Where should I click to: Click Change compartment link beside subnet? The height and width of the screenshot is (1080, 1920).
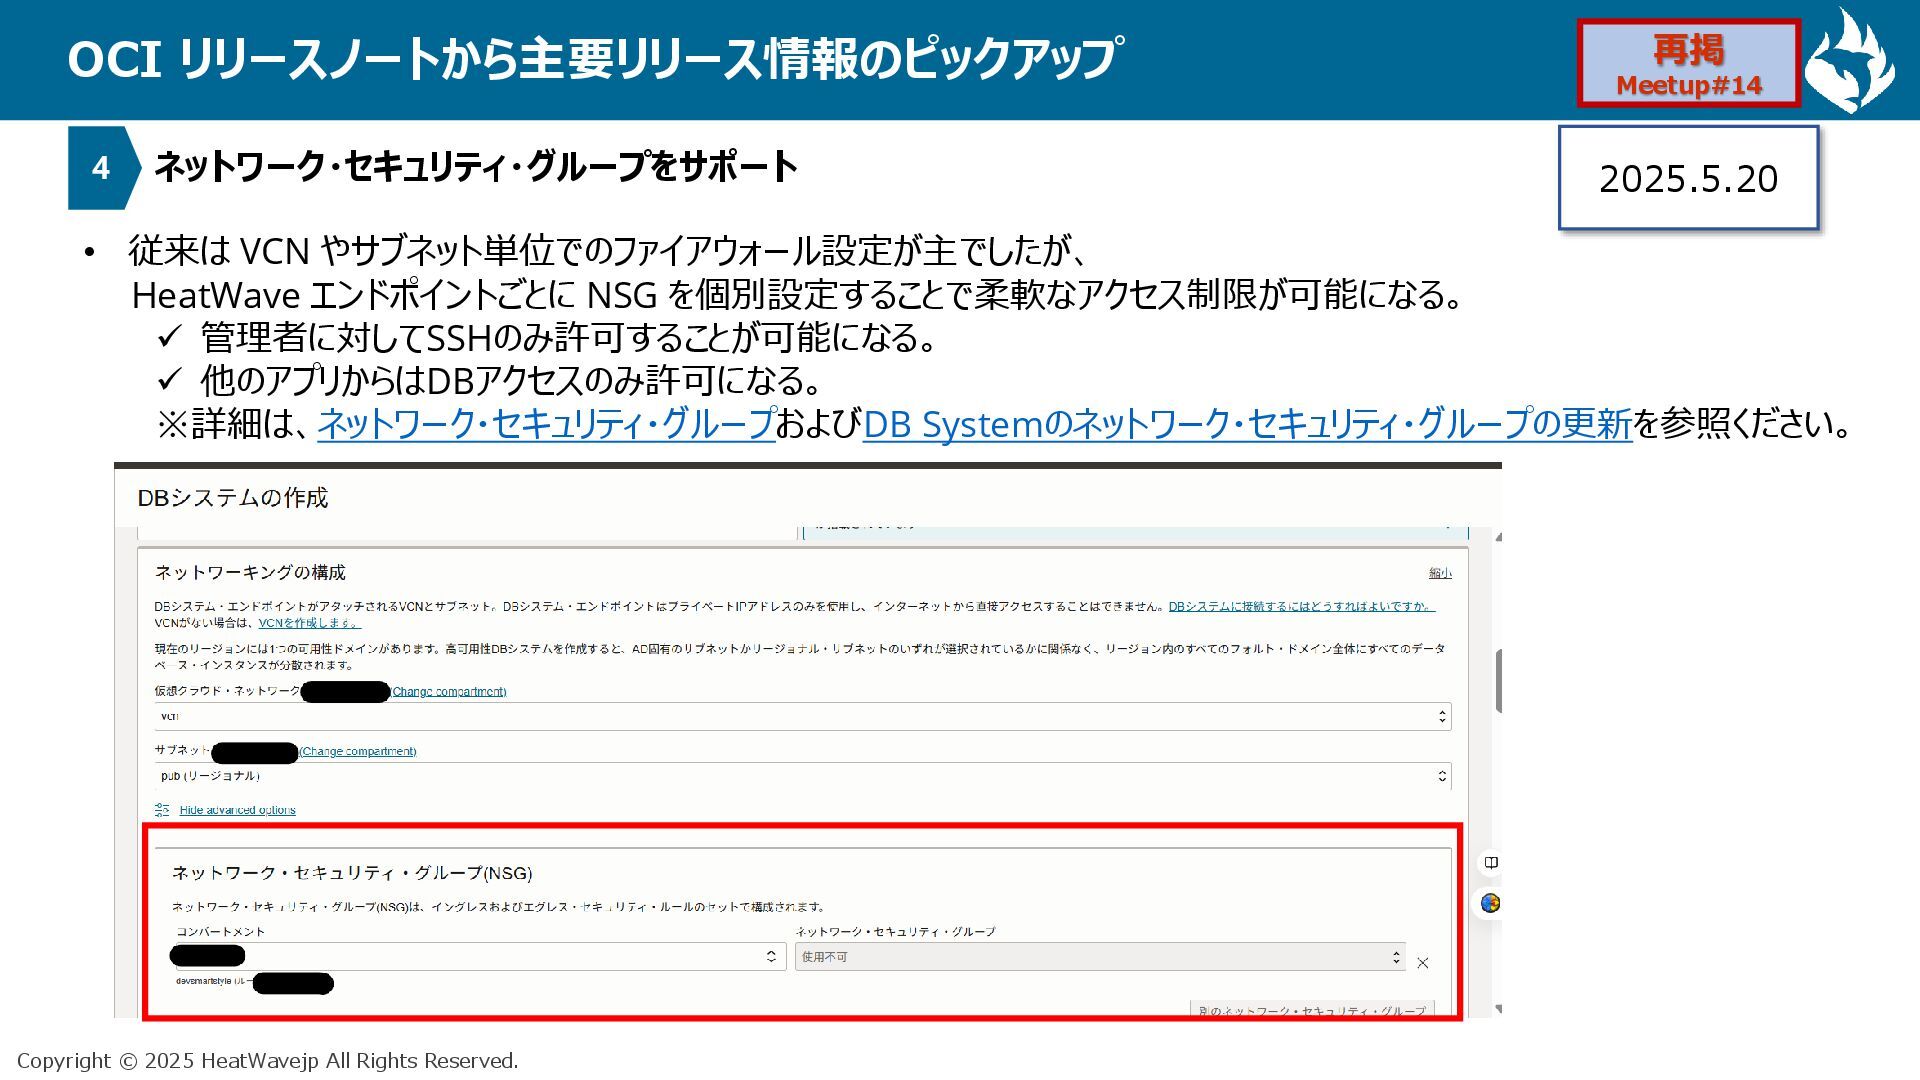point(358,751)
